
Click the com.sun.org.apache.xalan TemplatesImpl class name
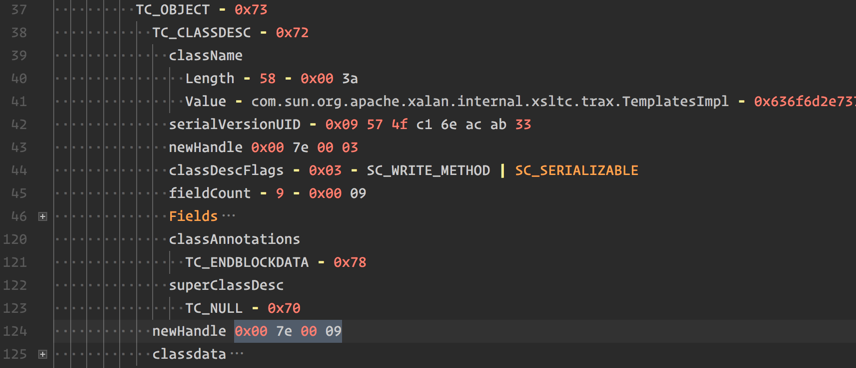[490, 102]
